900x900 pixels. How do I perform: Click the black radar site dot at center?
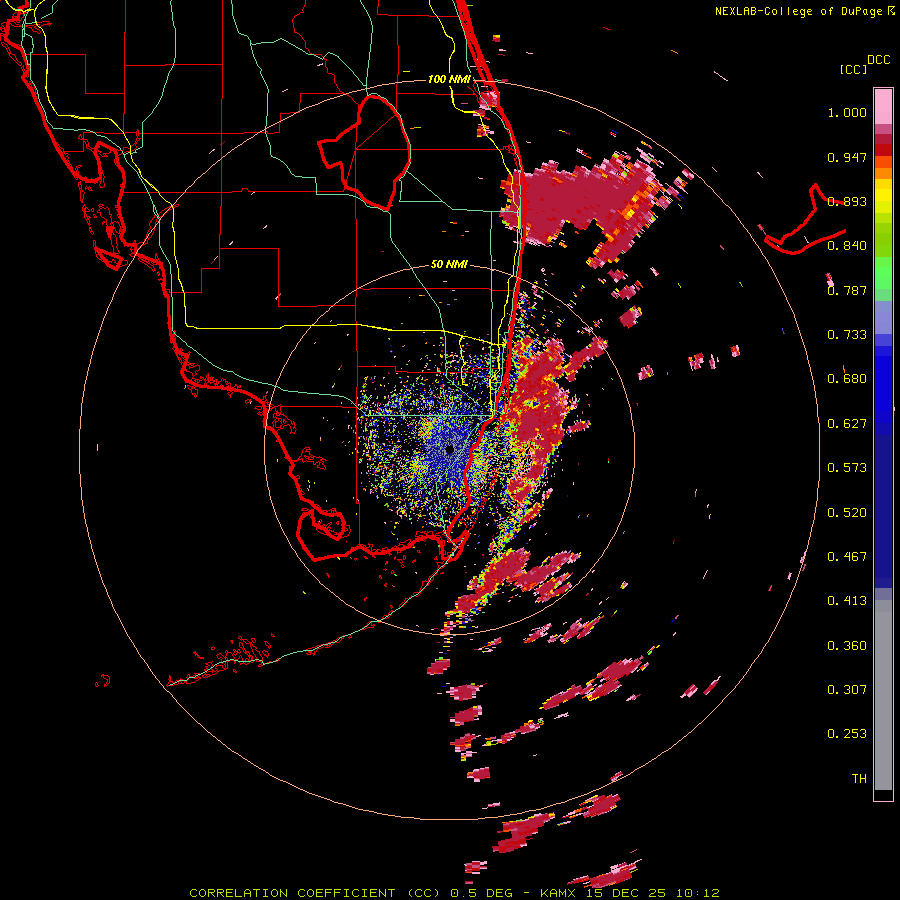click(x=449, y=449)
